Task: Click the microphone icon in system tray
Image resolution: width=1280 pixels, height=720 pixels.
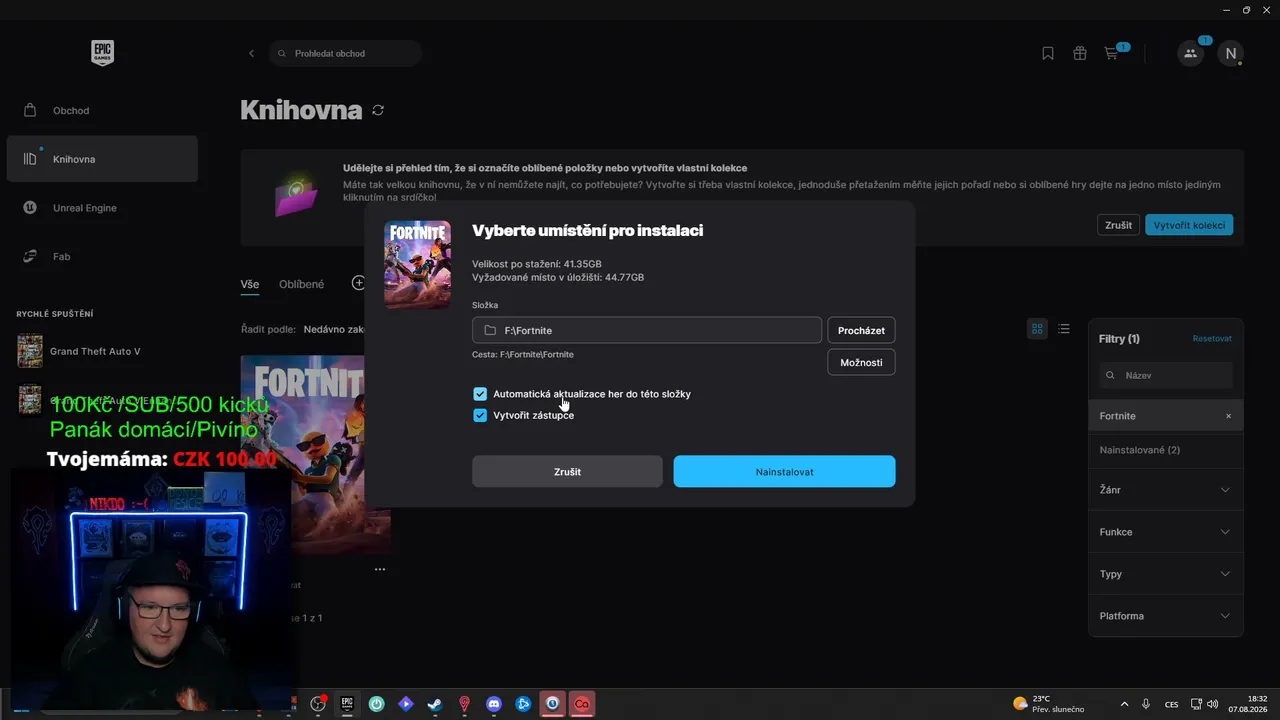Action: click(x=1146, y=704)
